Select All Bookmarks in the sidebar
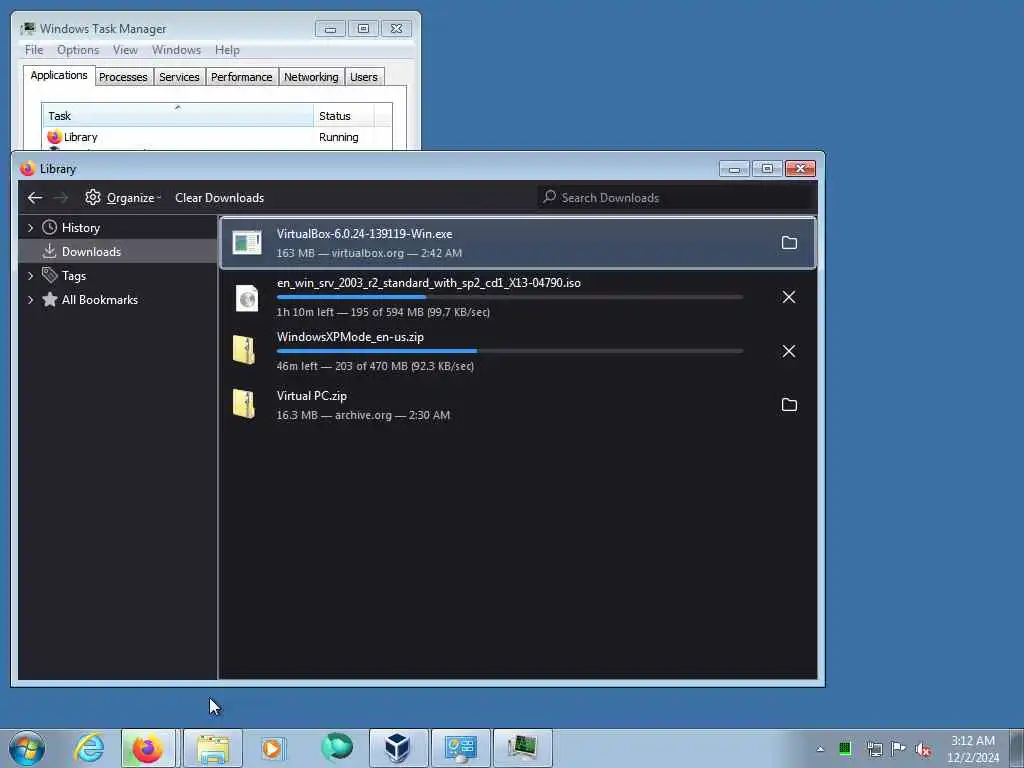Image resolution: width=1024 pixels, height=768 pixels. pos(99,300)
